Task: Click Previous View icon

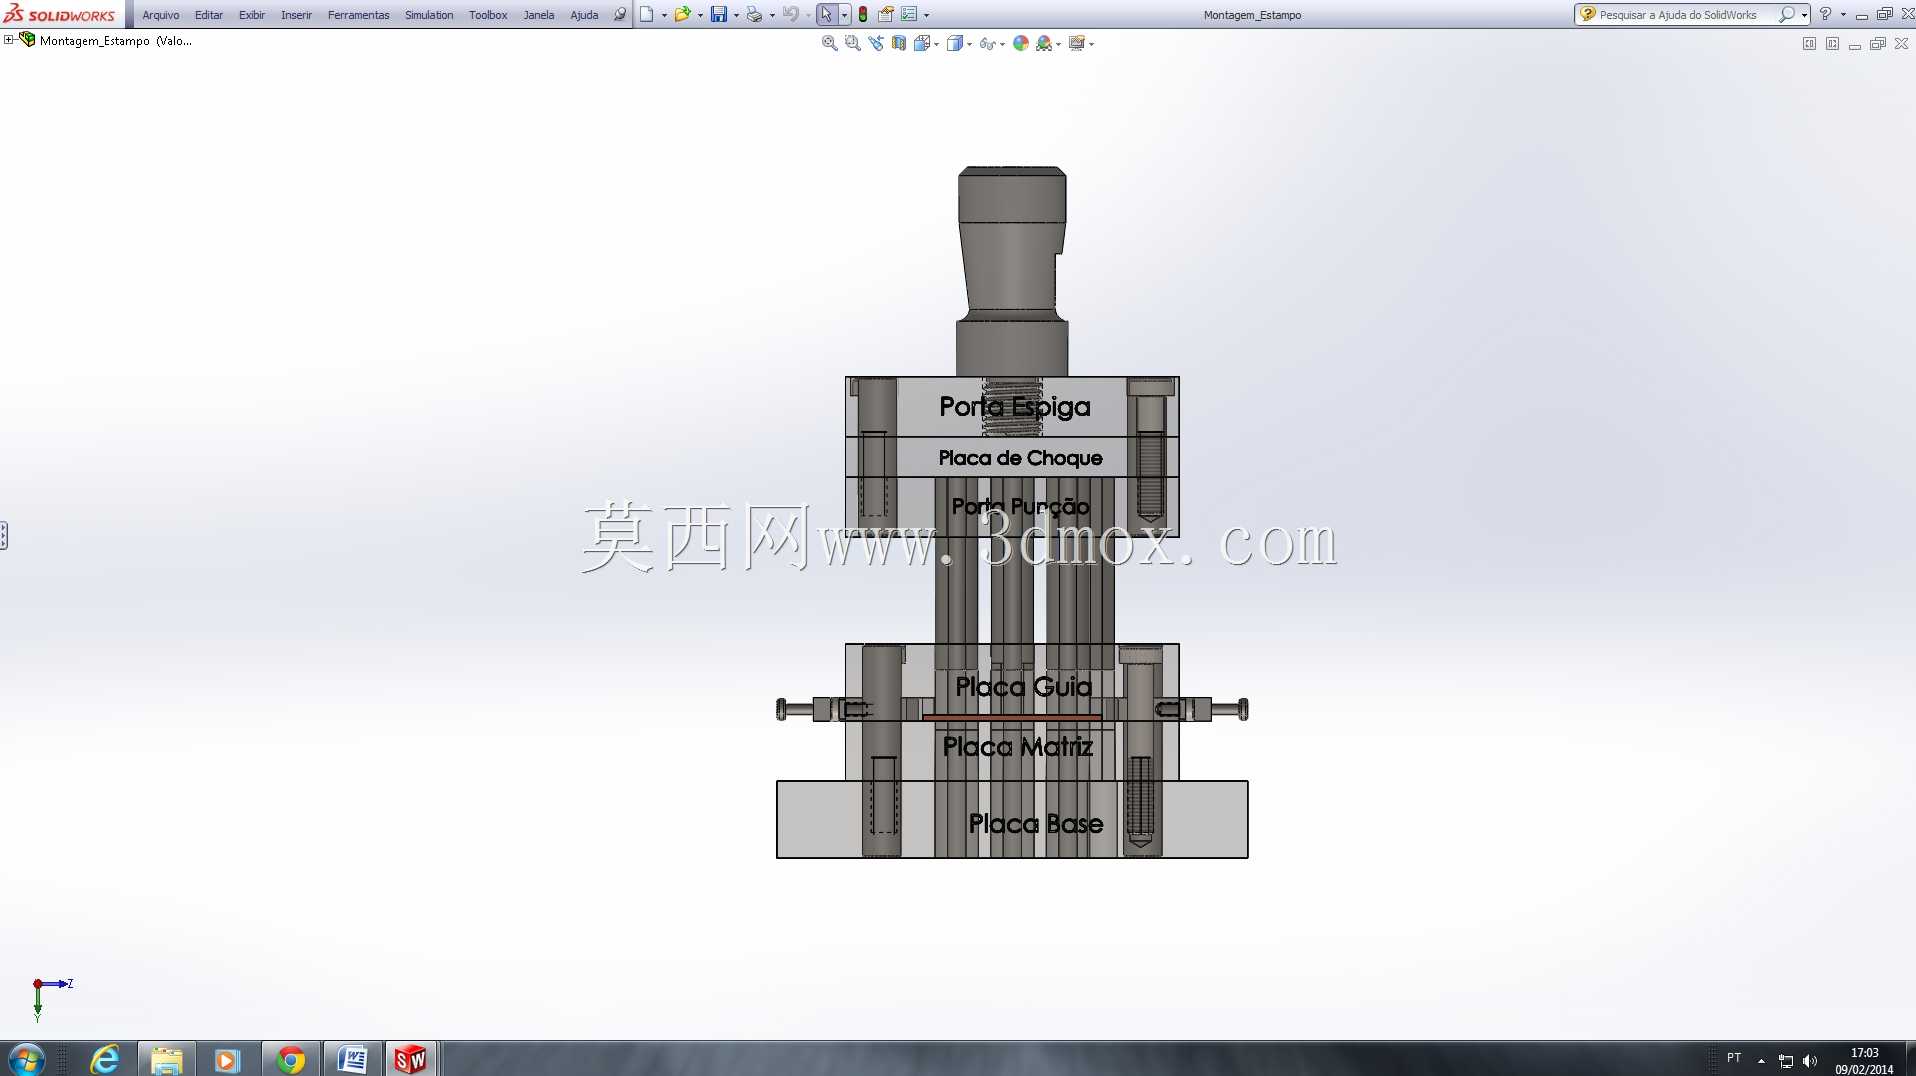Action: (x=876, y=43)
